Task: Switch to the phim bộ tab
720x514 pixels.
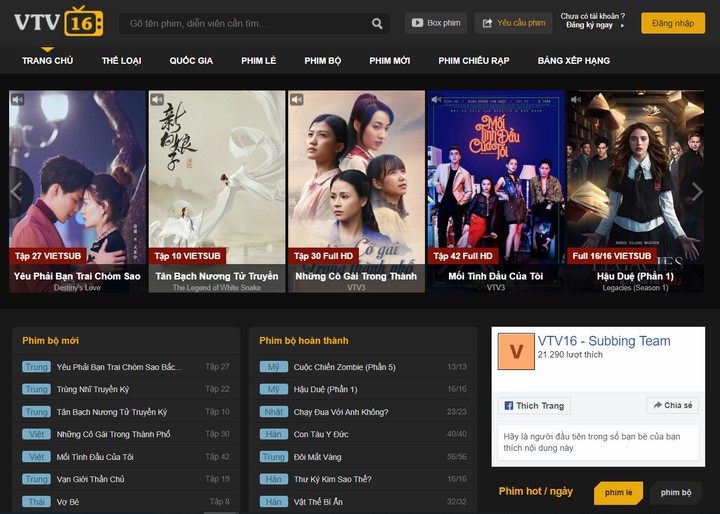Action: pos(676,493)
